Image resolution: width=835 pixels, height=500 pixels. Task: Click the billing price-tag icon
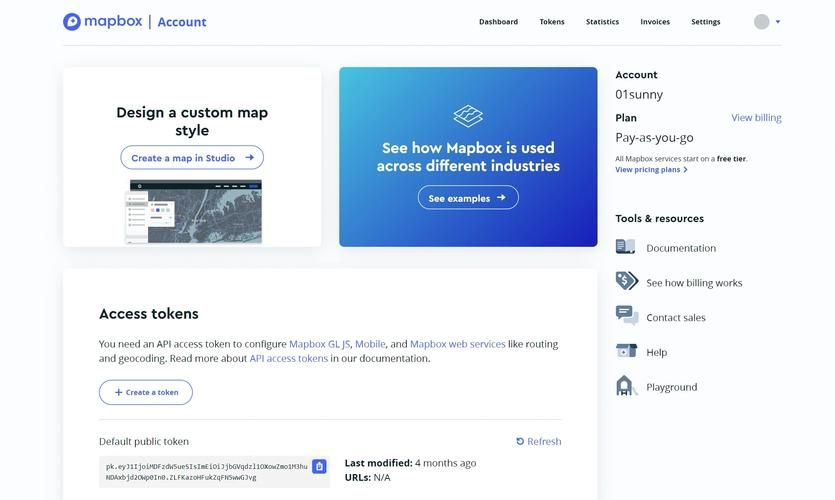click(627, 281)
